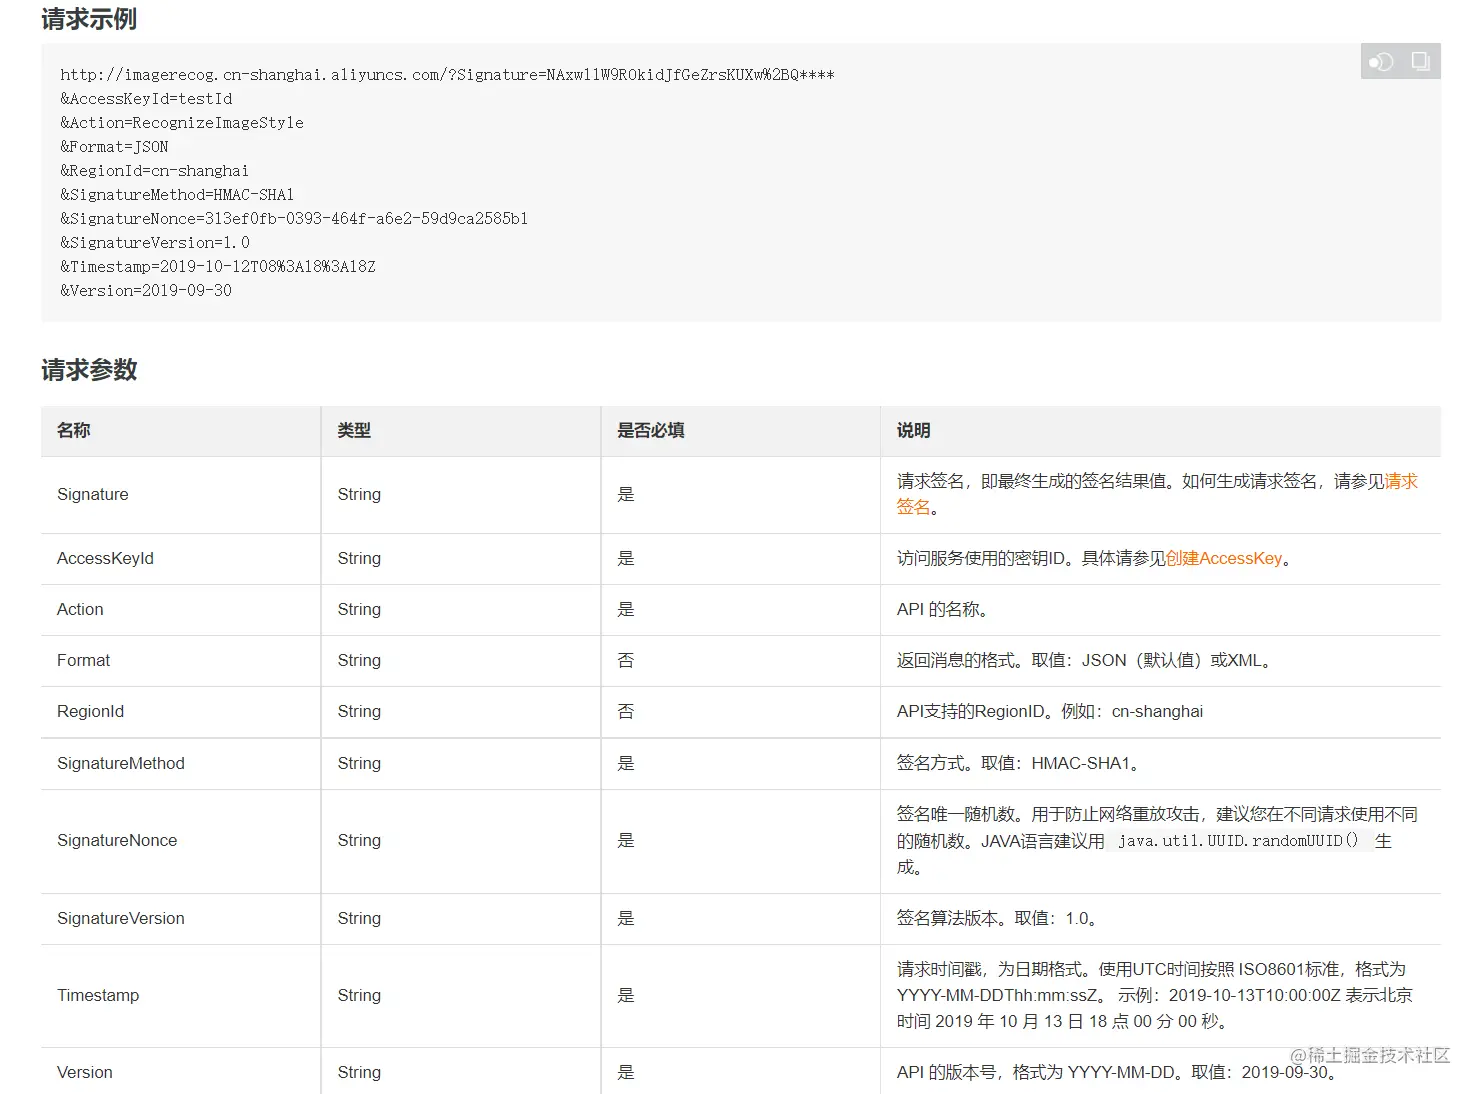
Task: Toggle dark theme on the code sample
Action: 1381,61
